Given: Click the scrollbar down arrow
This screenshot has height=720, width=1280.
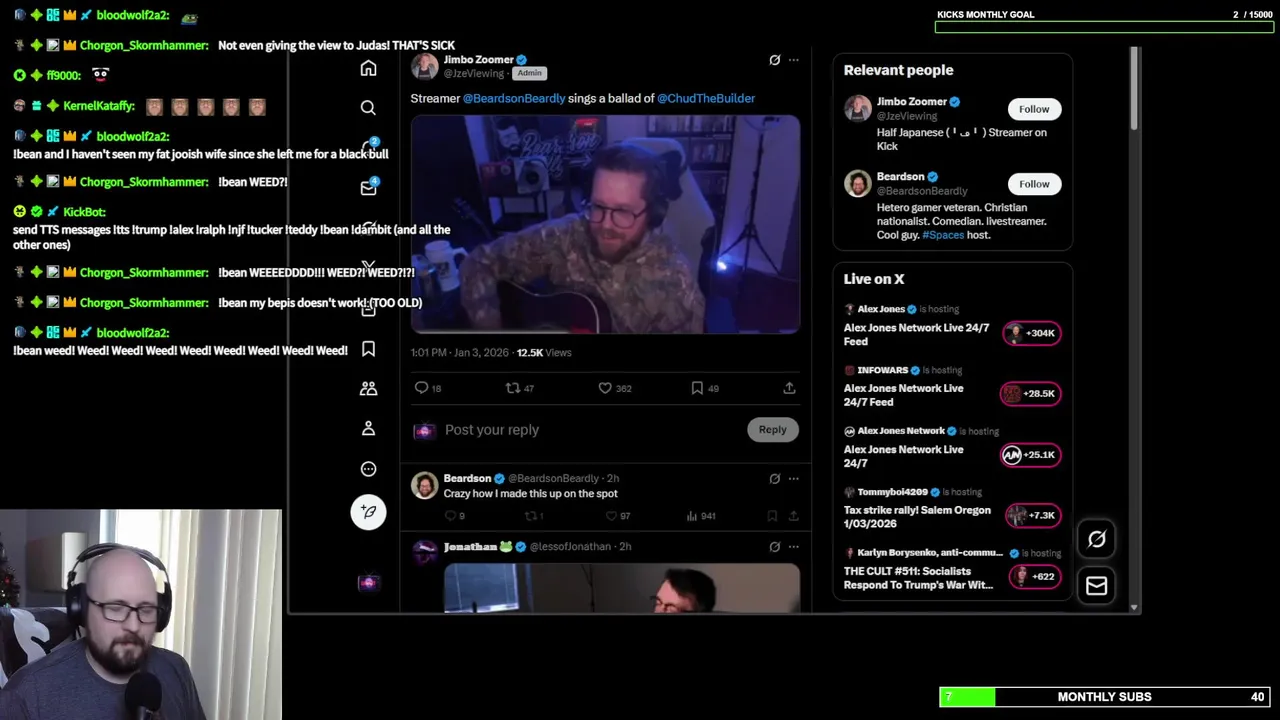Looking at the screenshot, I should point(1134,607).
